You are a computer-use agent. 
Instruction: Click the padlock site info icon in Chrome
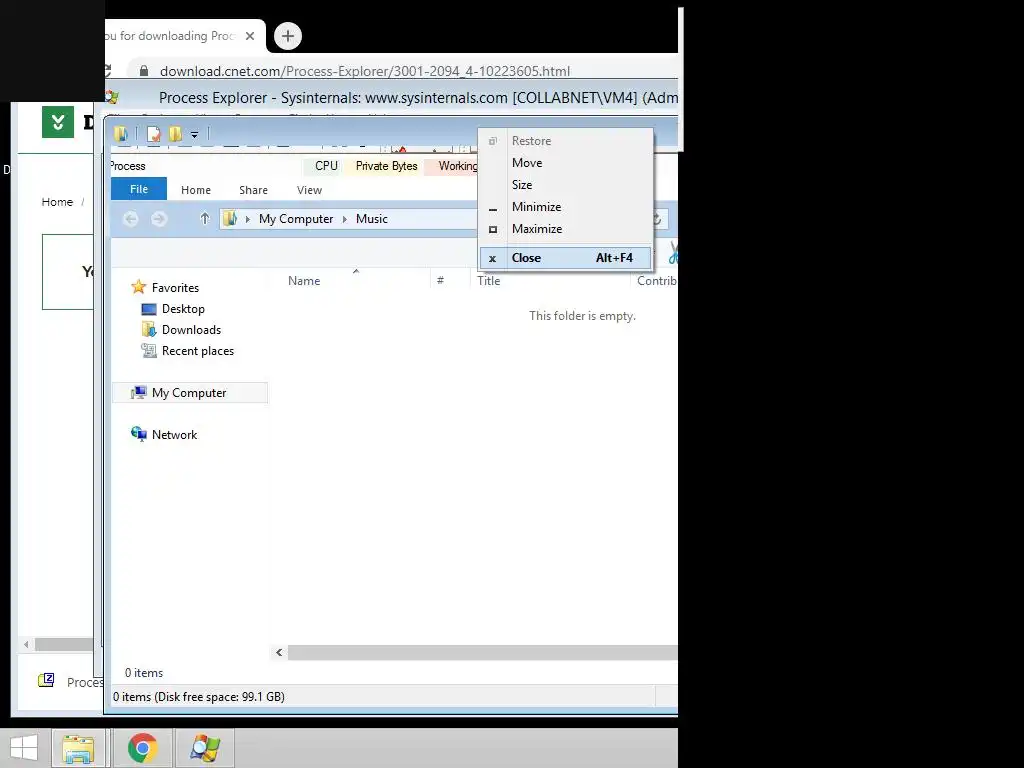point(144,71)
